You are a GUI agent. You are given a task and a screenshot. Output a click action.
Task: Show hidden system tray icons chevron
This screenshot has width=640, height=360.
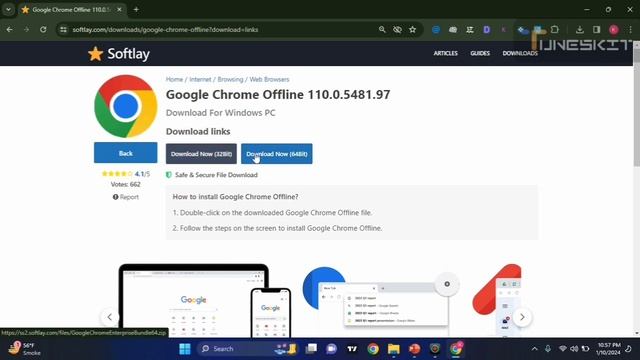click(x=534, y=349)
